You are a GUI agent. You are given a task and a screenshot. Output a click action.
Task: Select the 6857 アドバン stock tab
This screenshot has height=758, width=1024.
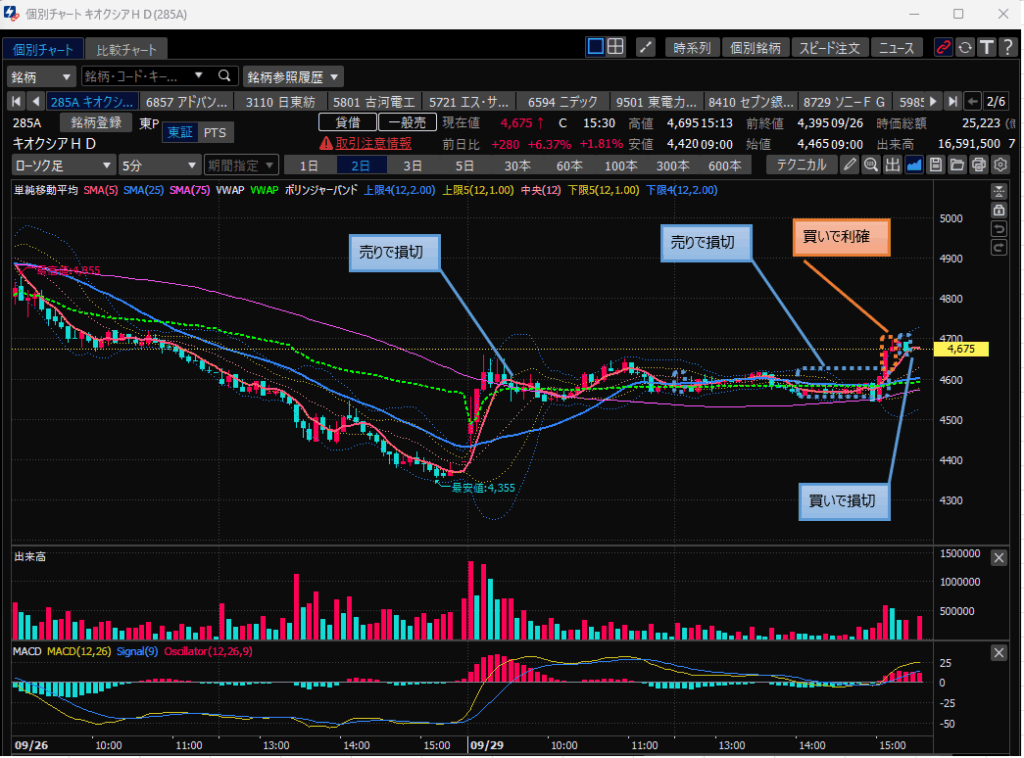[x=187, y=101]
